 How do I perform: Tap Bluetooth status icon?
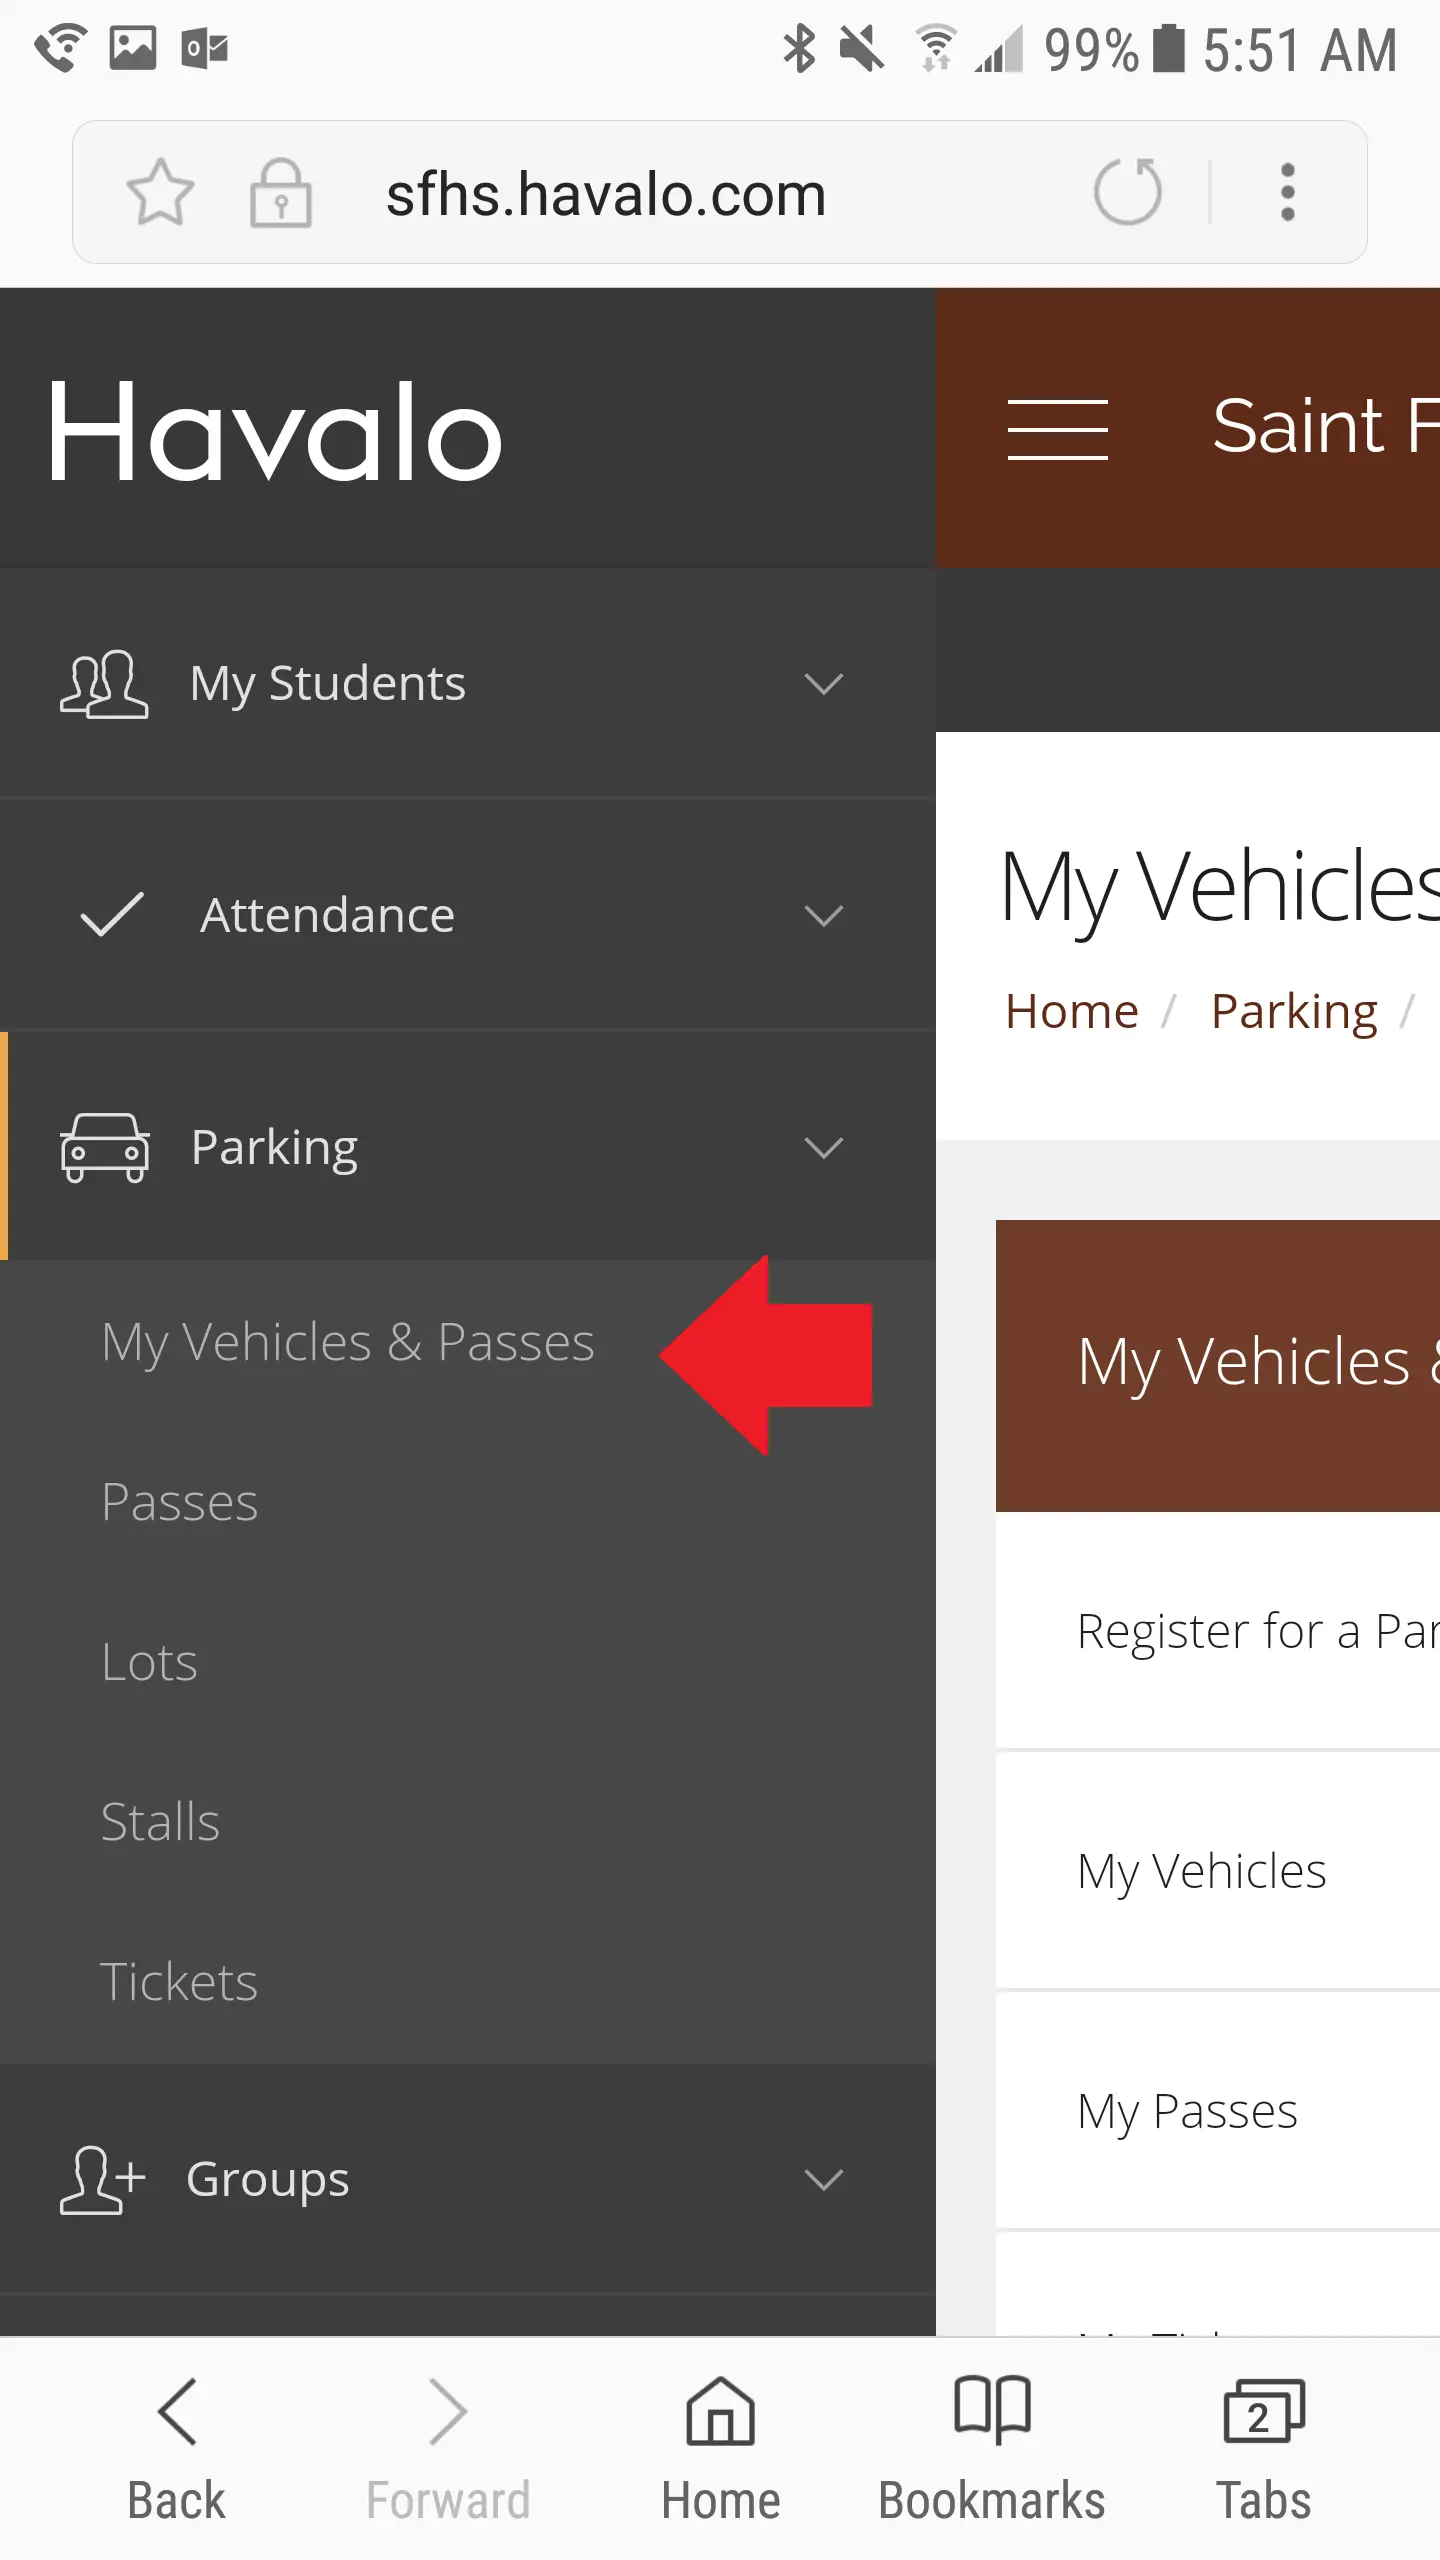799,49
